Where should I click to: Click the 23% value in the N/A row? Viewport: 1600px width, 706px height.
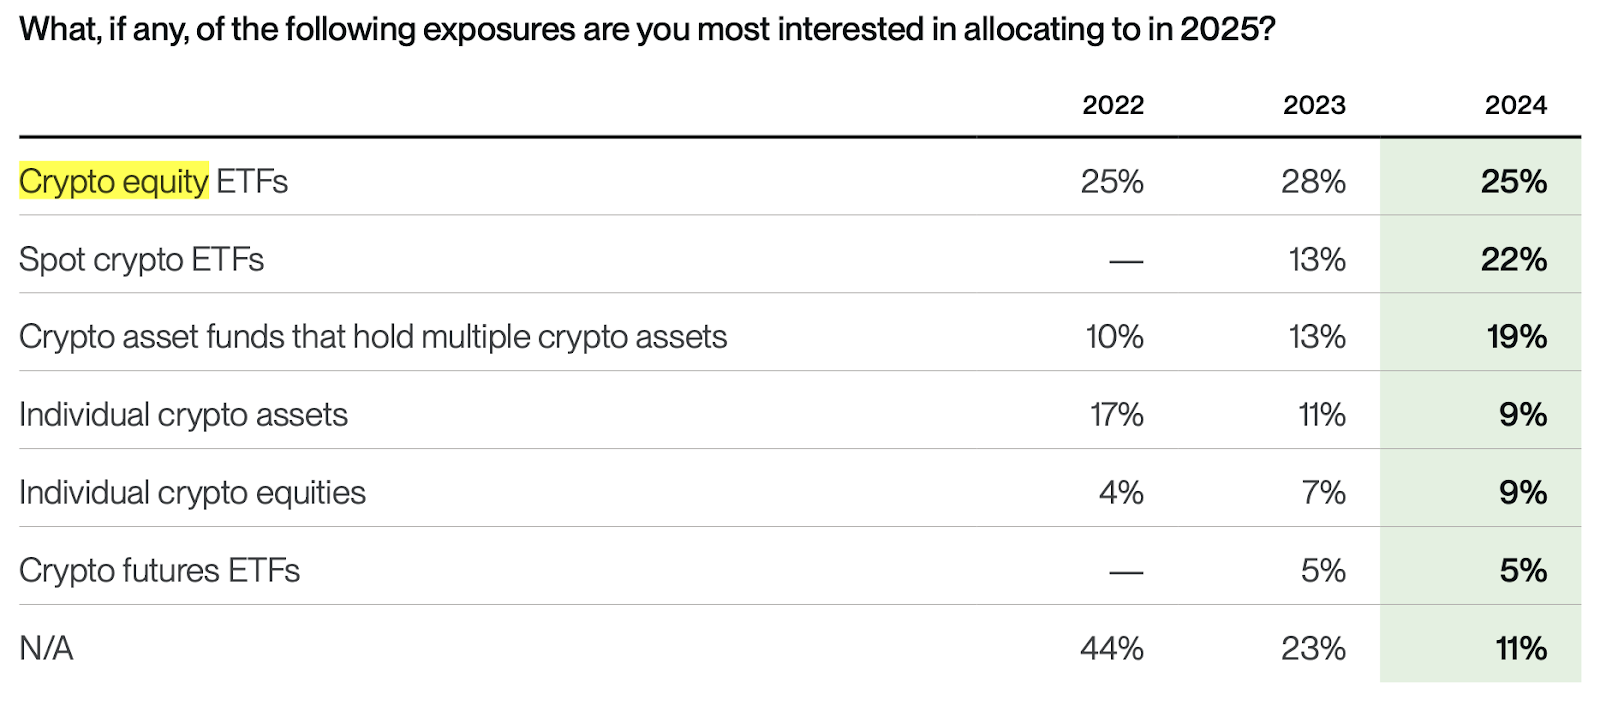(x=1313, y=649)
